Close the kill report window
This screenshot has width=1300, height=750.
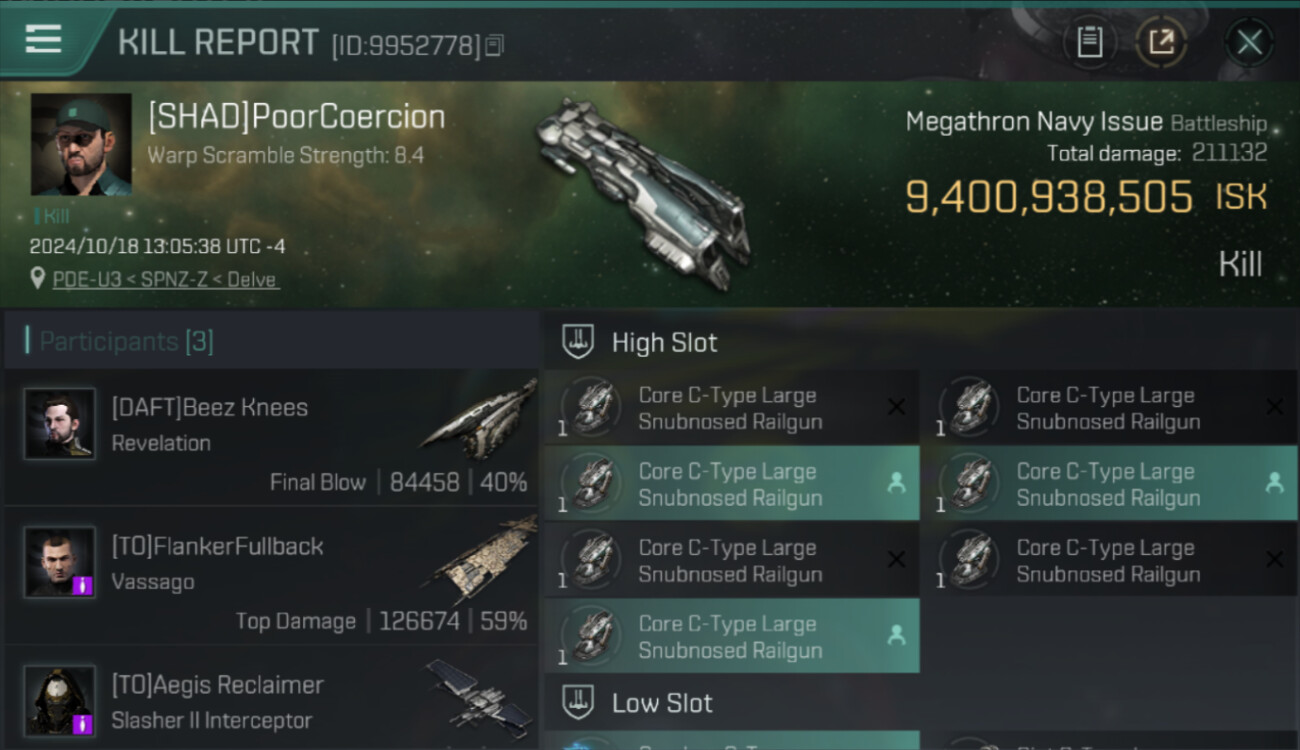(x=1249, y=42)
